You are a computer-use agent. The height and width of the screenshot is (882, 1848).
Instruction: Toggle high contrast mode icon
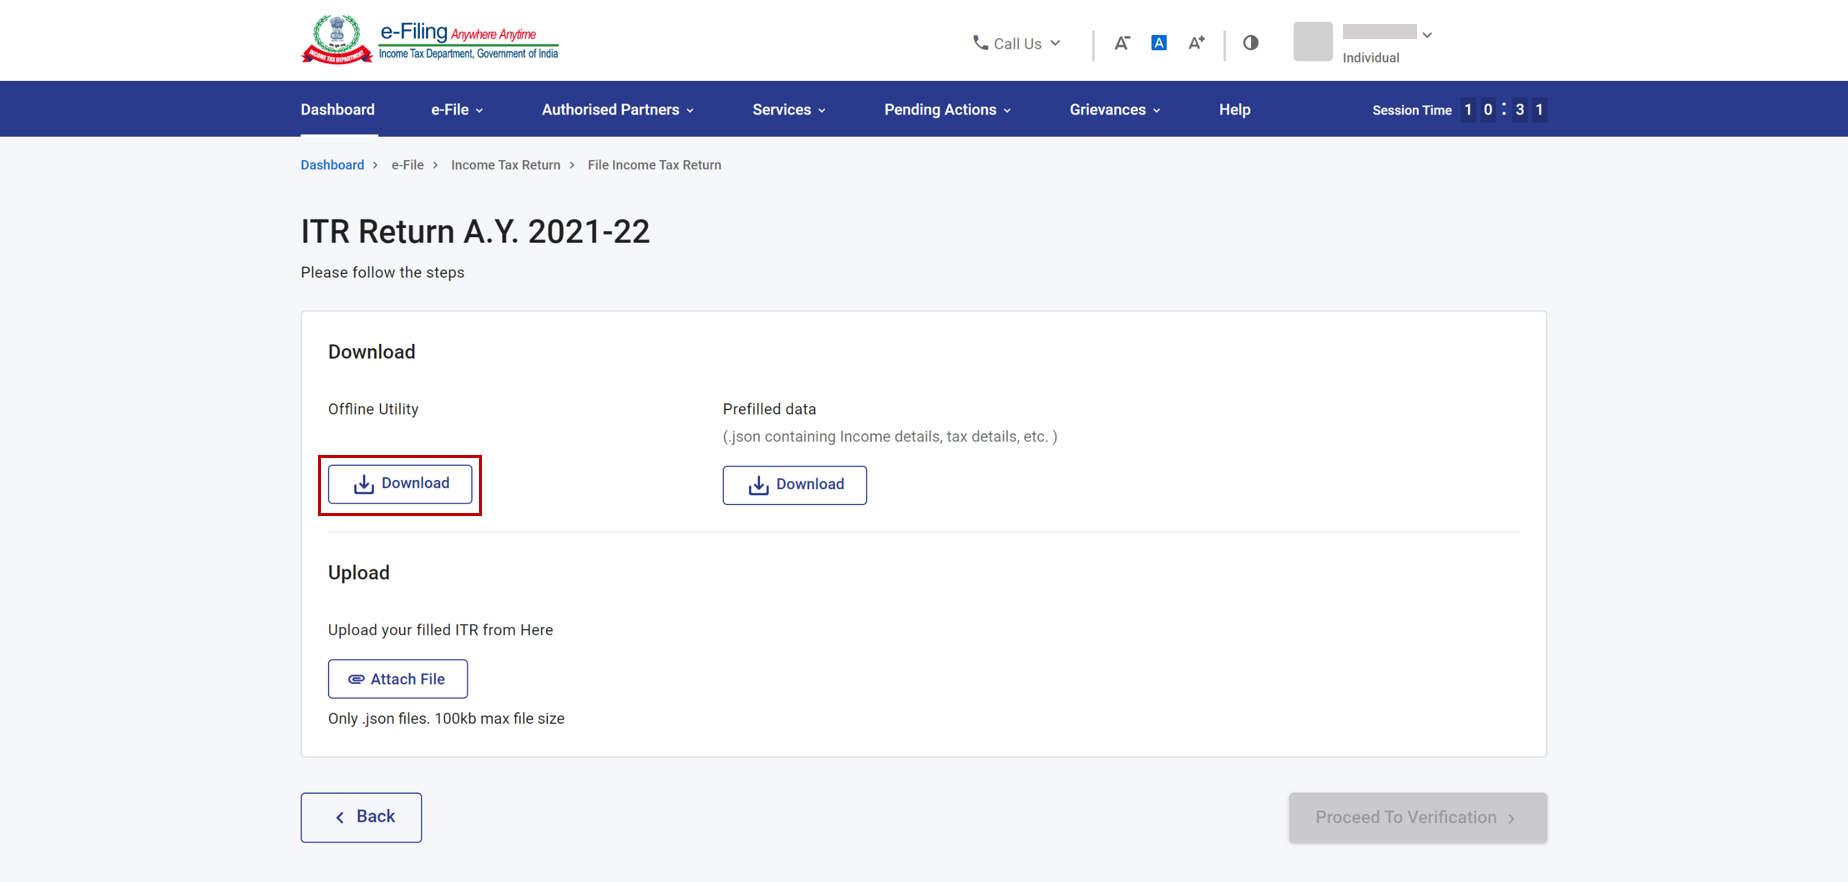point(1250,43)
